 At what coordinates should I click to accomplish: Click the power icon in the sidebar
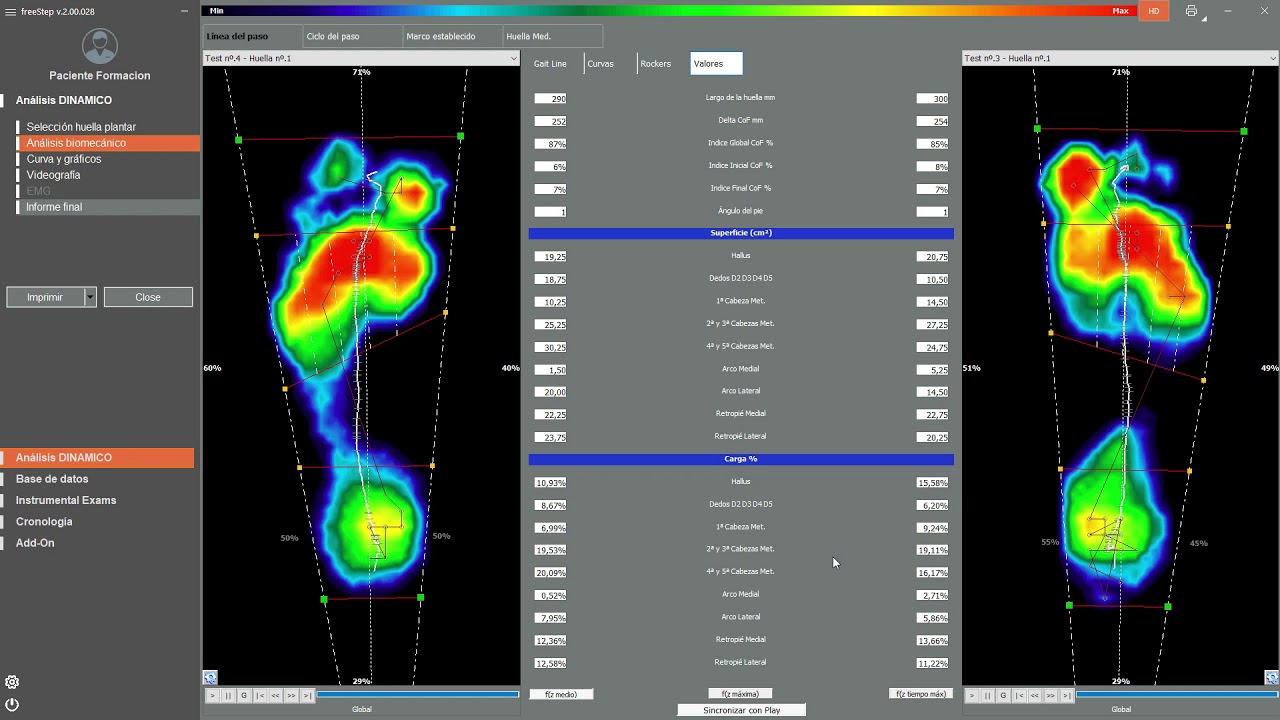pyautogui.click(x=12, y=704)
